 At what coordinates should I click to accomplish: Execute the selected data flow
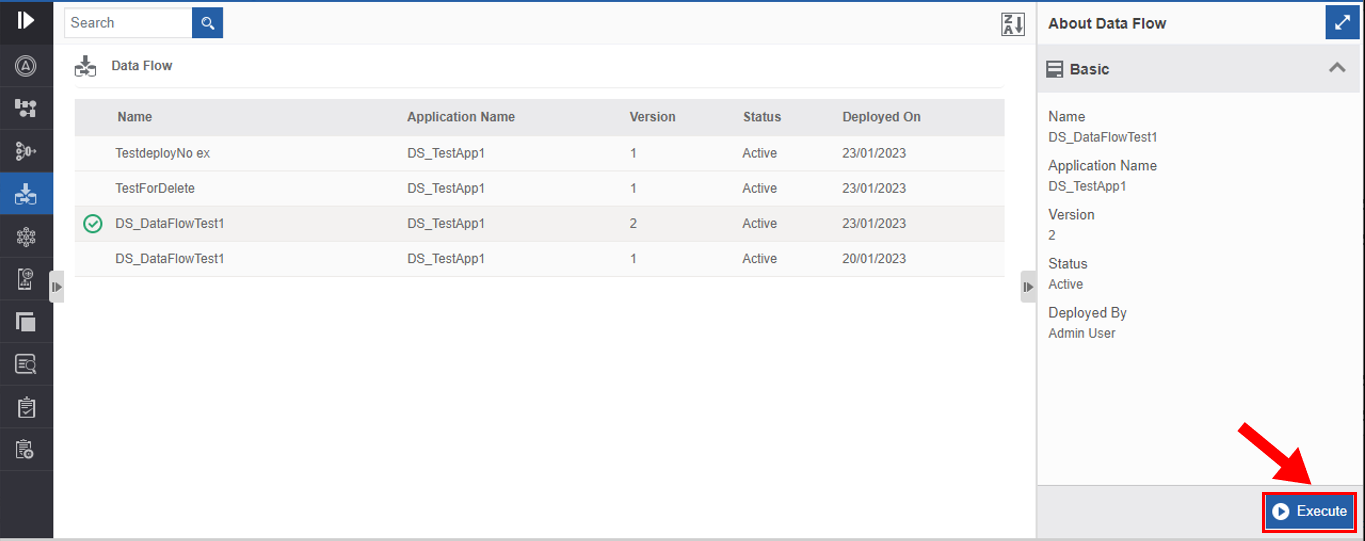(x=1310, y=511)
